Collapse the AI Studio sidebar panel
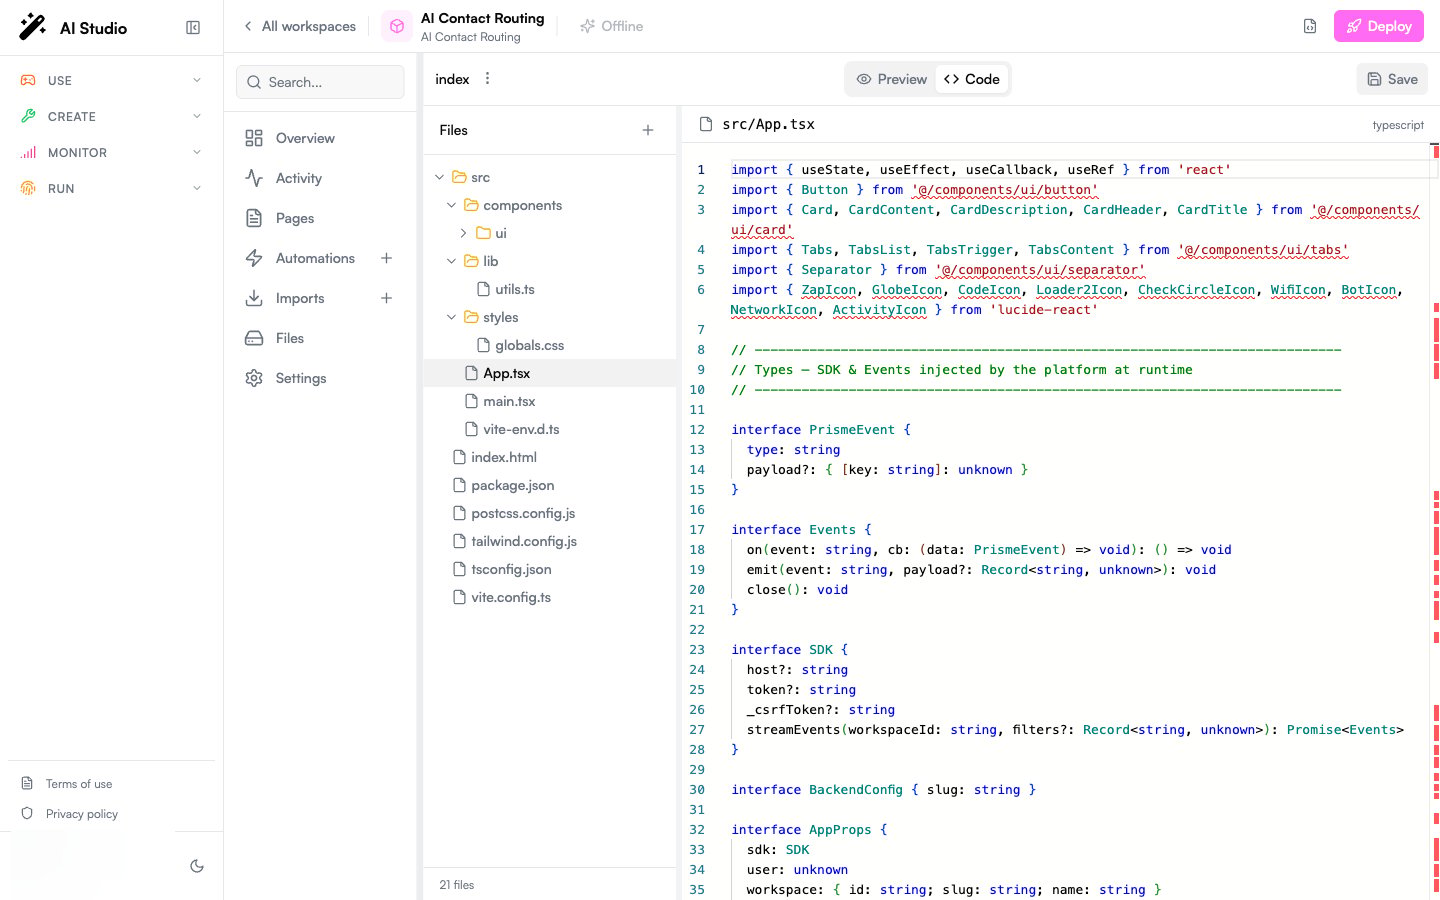The height and width of the screenshot is (900, 1440). click(x=193, y=28)
